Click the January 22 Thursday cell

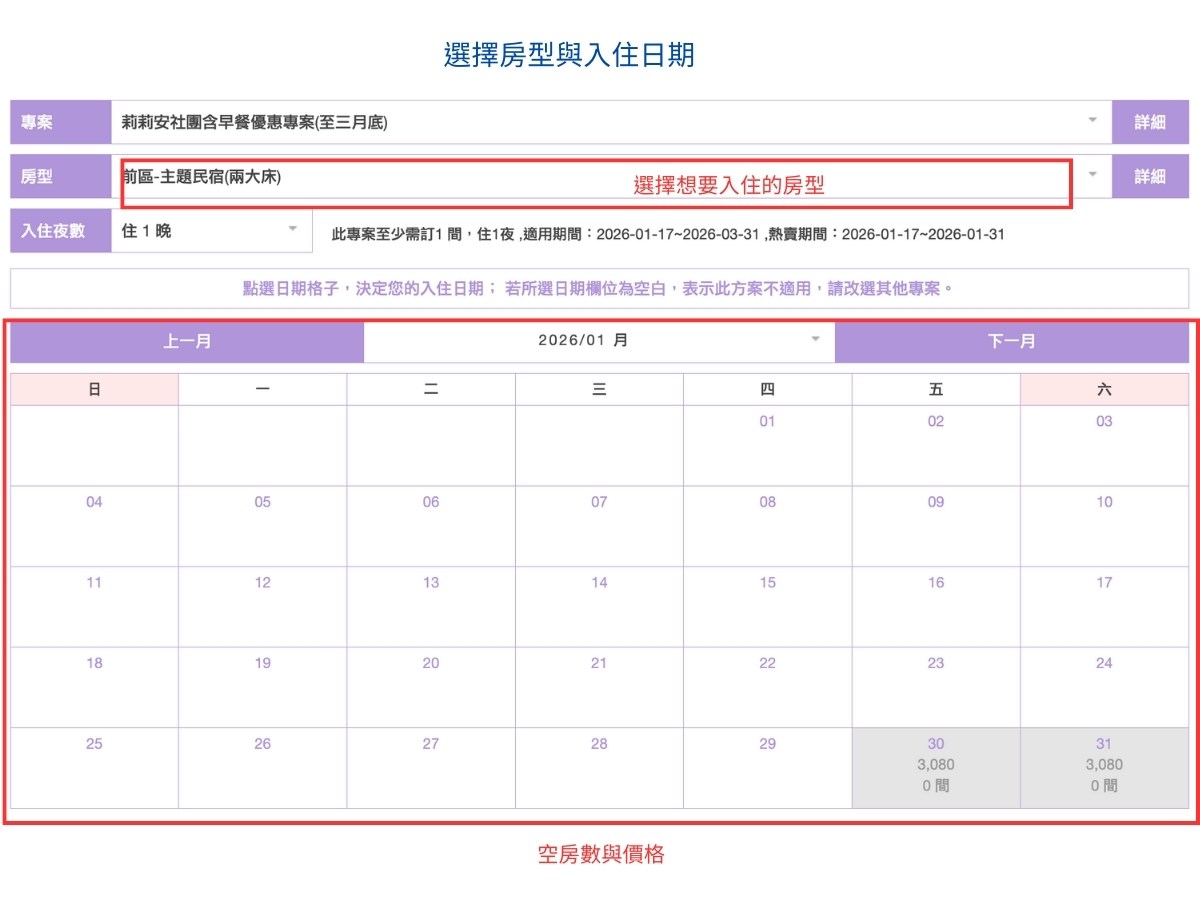coord(767,685)
